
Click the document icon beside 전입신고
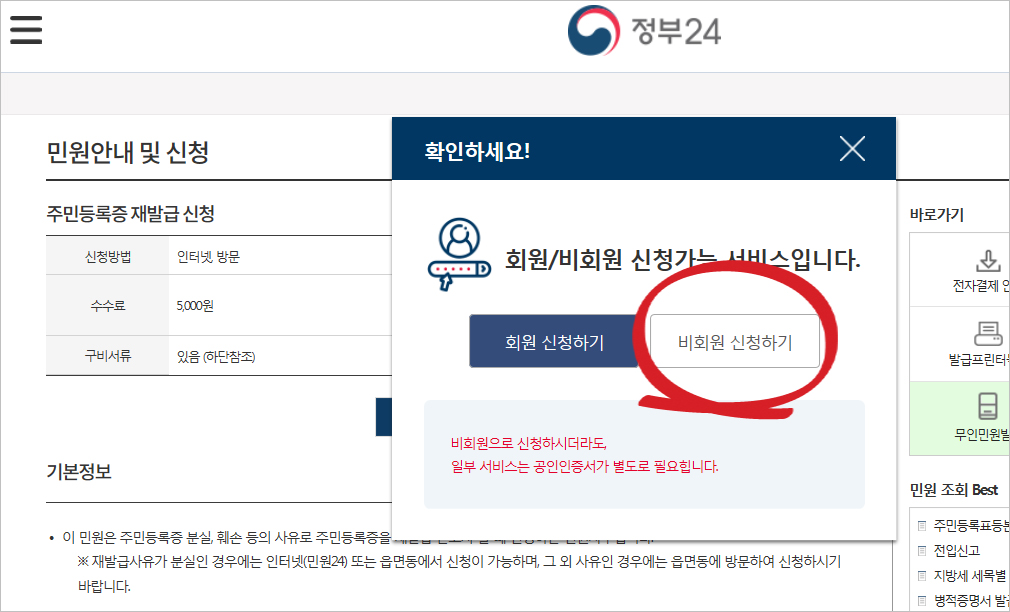coord(922,551)
